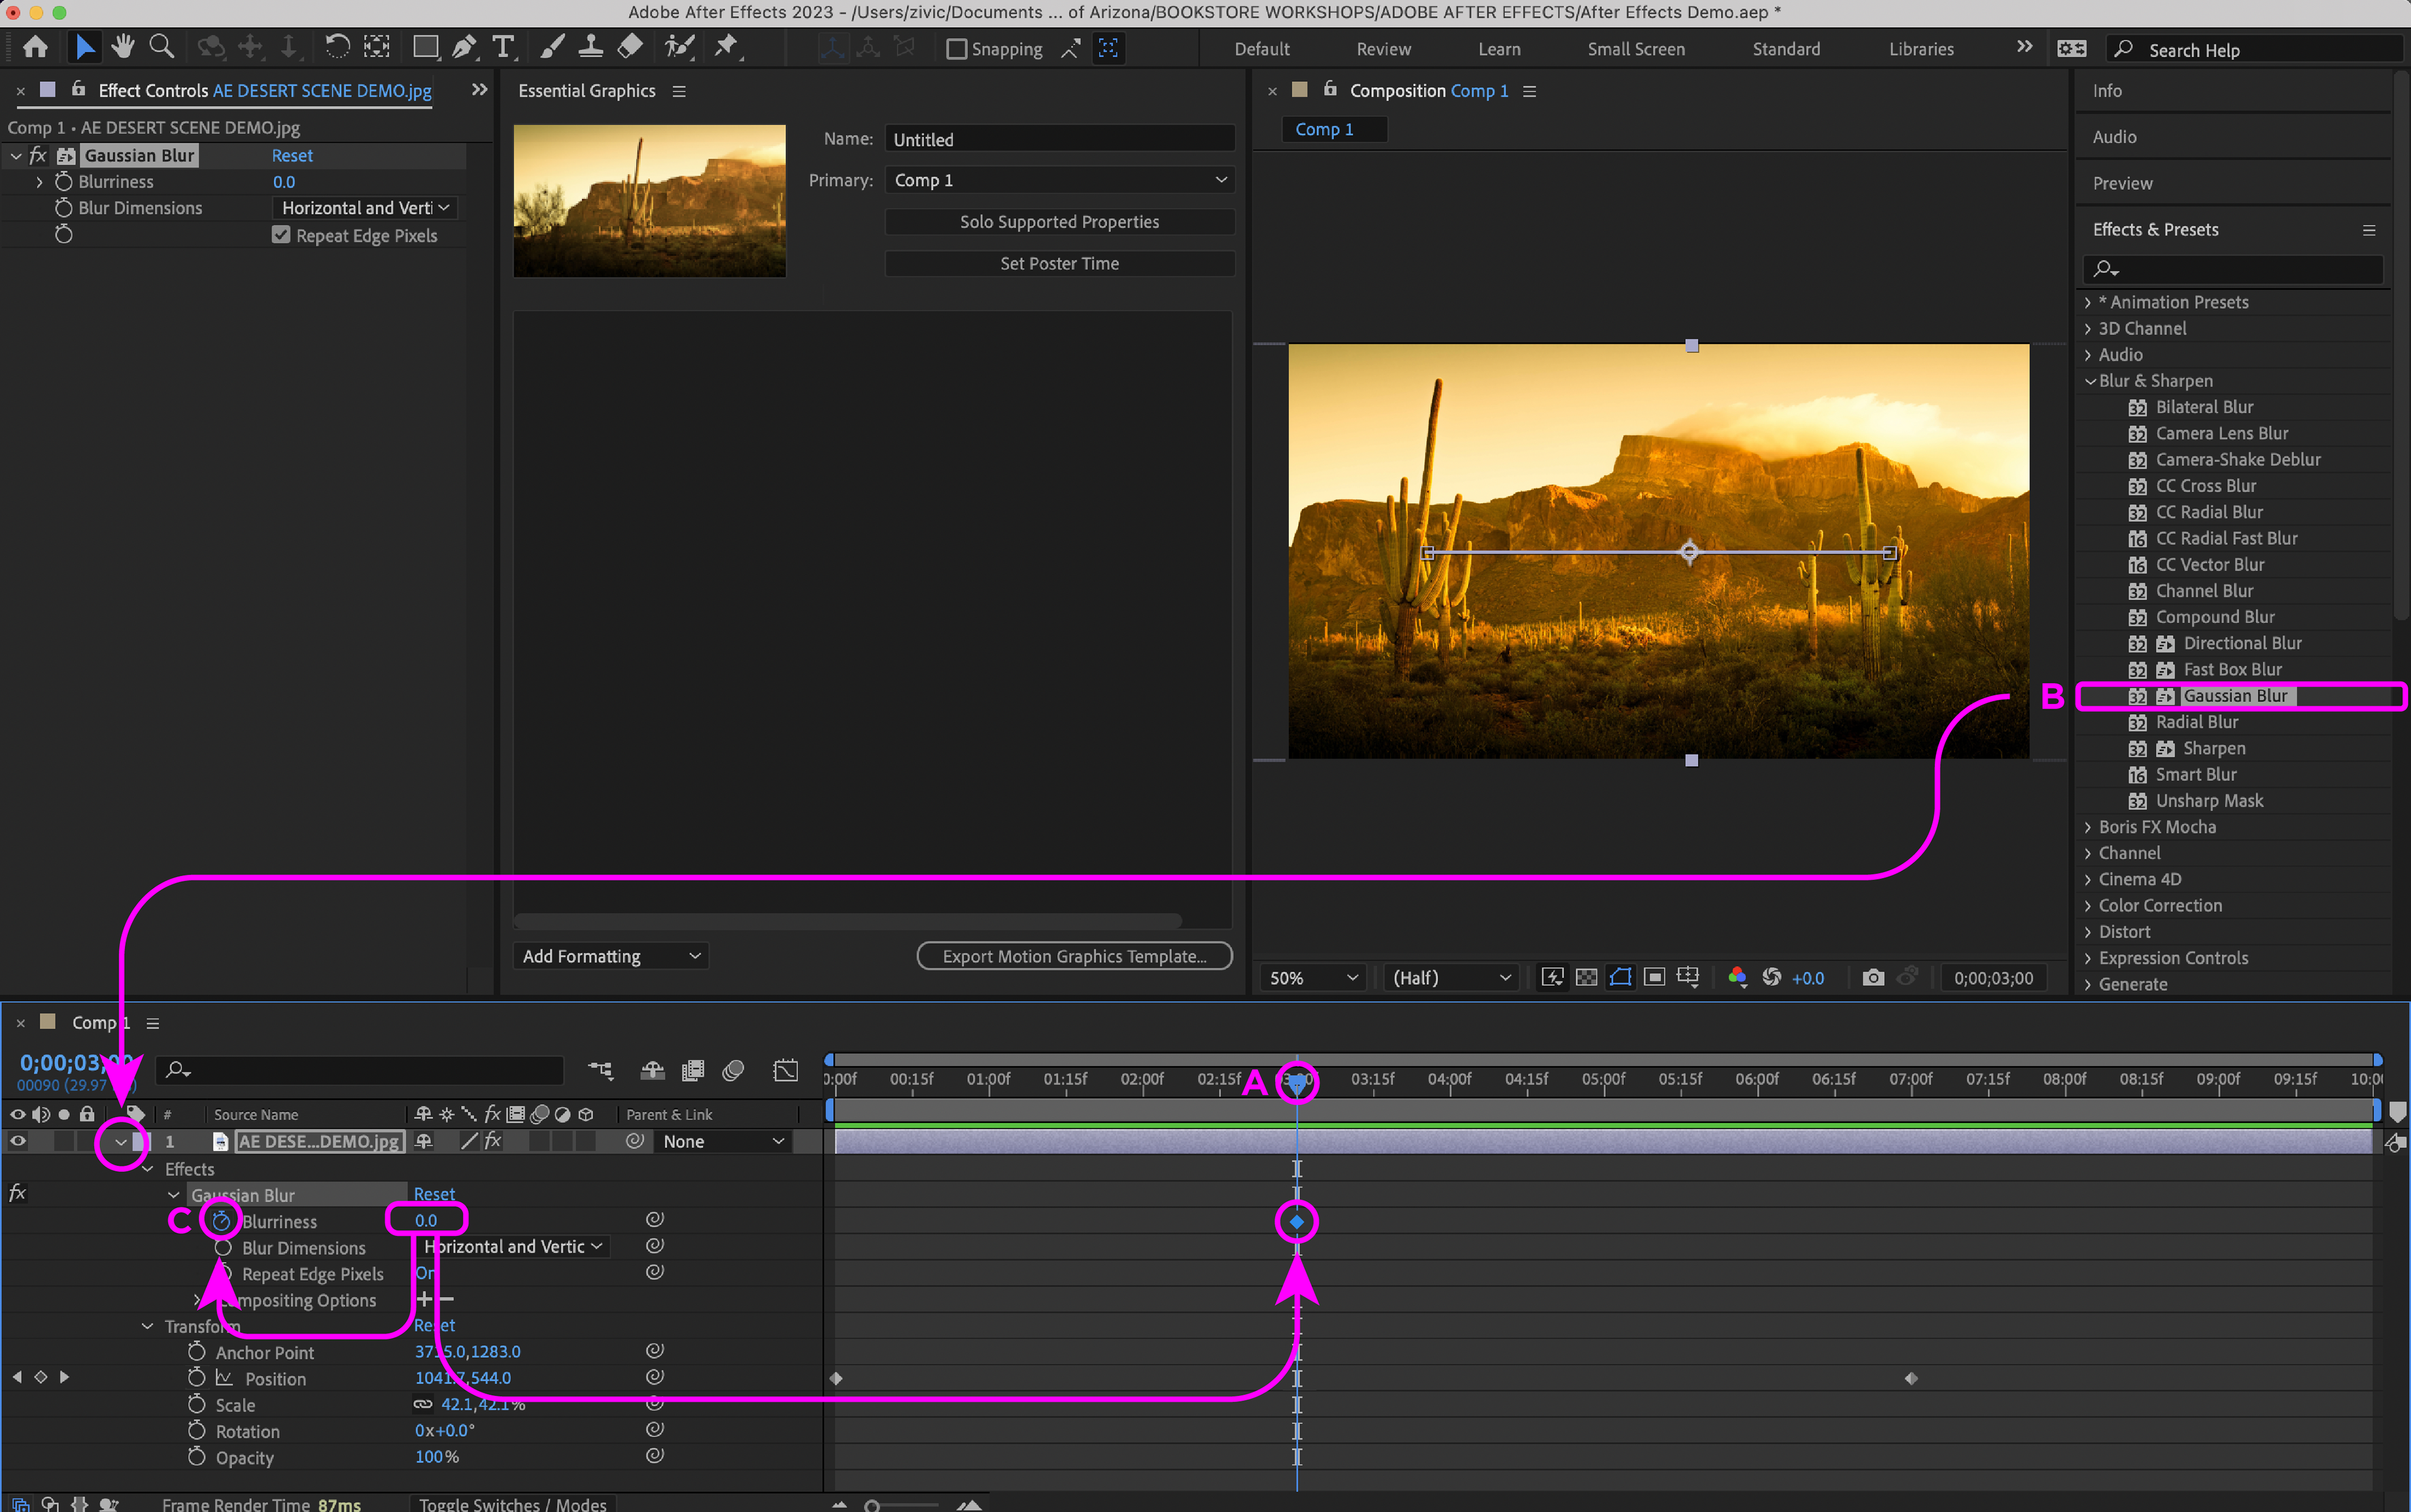The width and height of the screenshot is (2411, 1512).
Task: Expand the Color Correction effects category
Action: 2159,905
